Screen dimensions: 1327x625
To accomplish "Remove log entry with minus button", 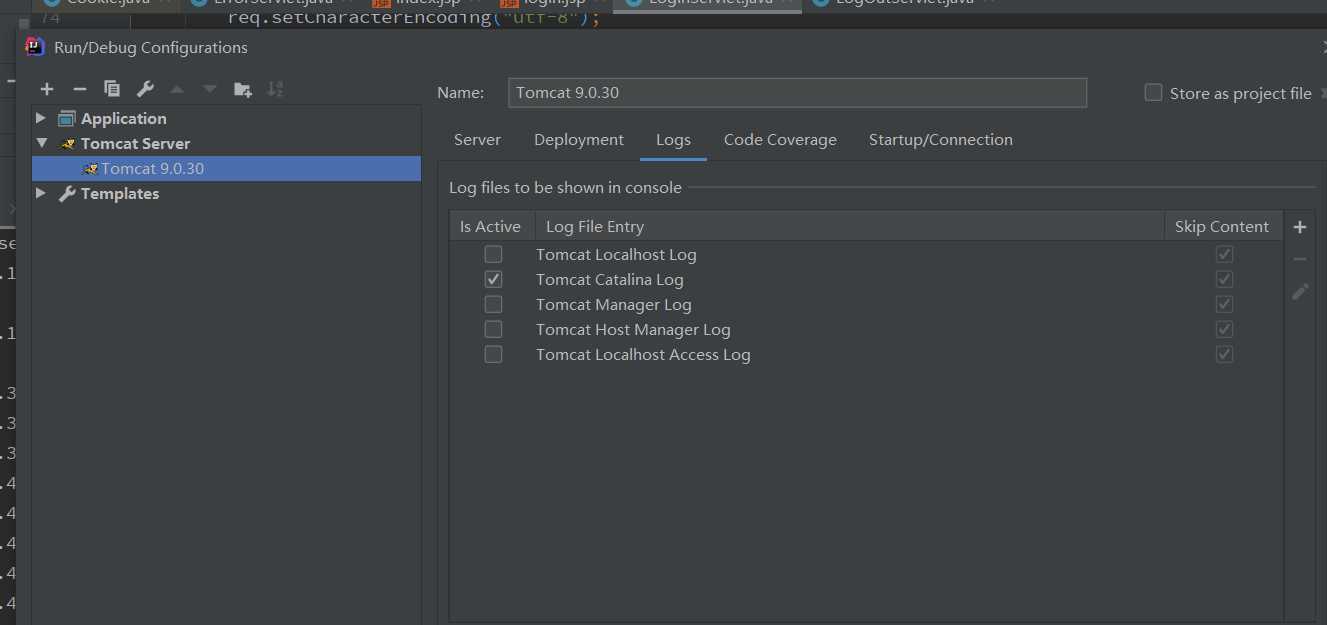I will (1300, 259).
